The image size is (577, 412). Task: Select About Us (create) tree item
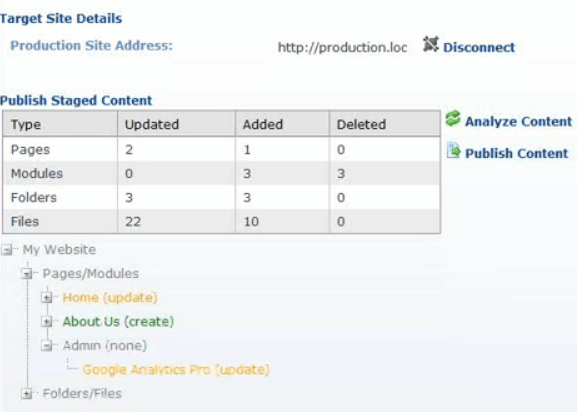(x=118, y=322)
